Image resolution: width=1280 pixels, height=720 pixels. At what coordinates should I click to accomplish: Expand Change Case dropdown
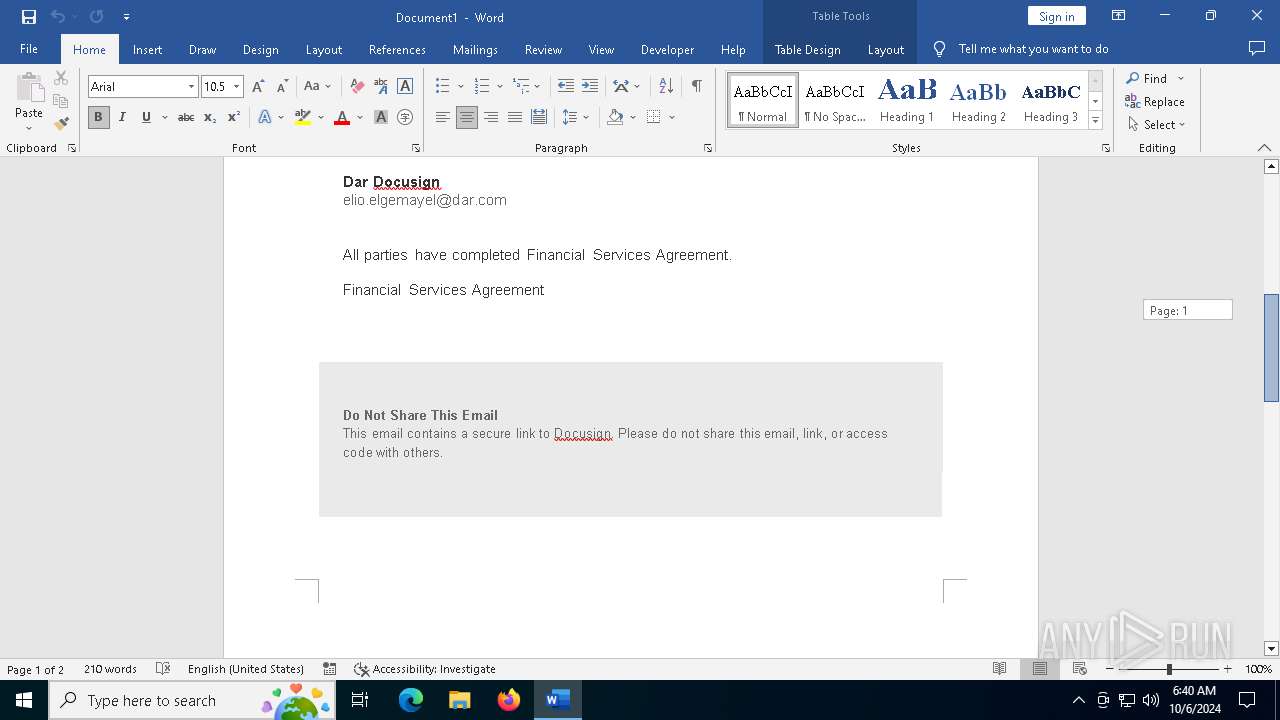[328, 87]
